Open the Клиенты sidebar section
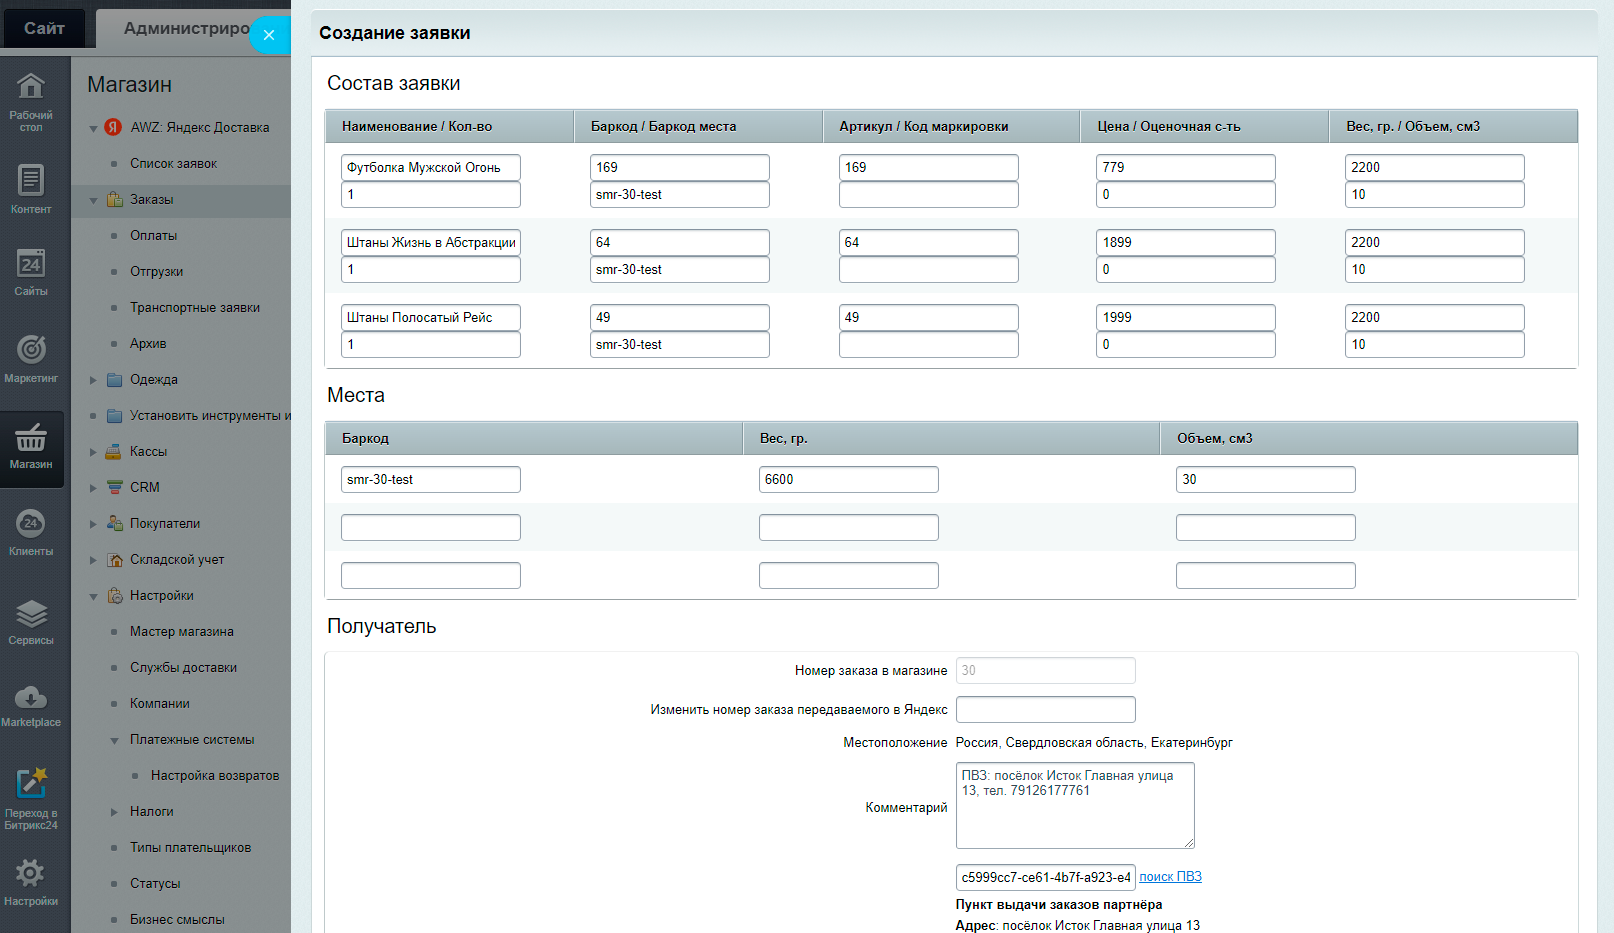 tap(31, 532)
